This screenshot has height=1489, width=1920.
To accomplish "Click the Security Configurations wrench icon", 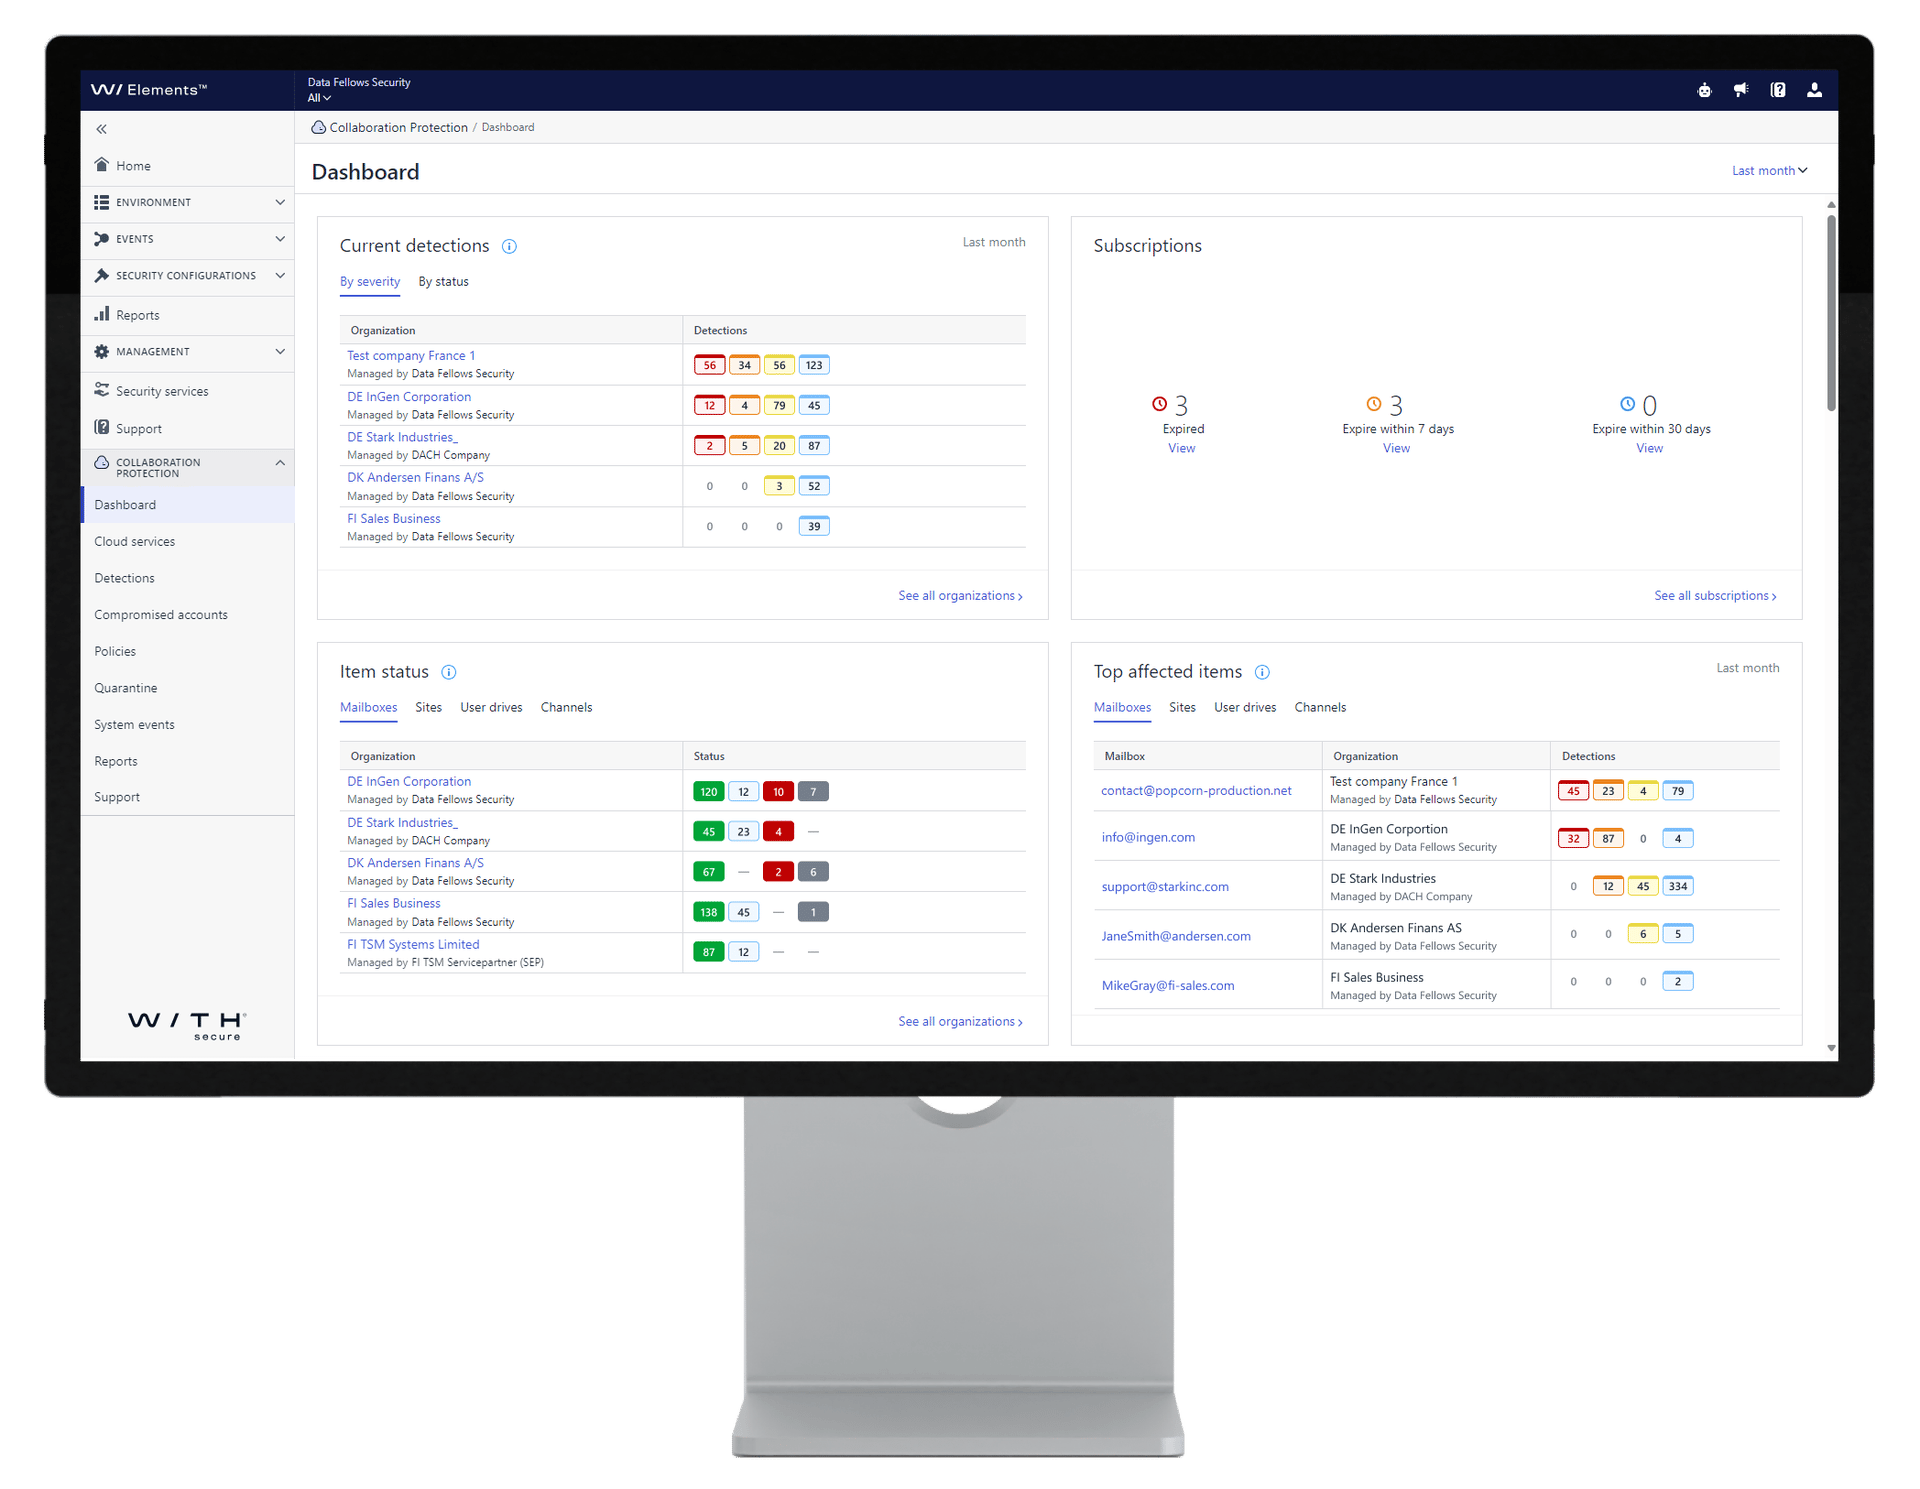I will click(101, 275).
